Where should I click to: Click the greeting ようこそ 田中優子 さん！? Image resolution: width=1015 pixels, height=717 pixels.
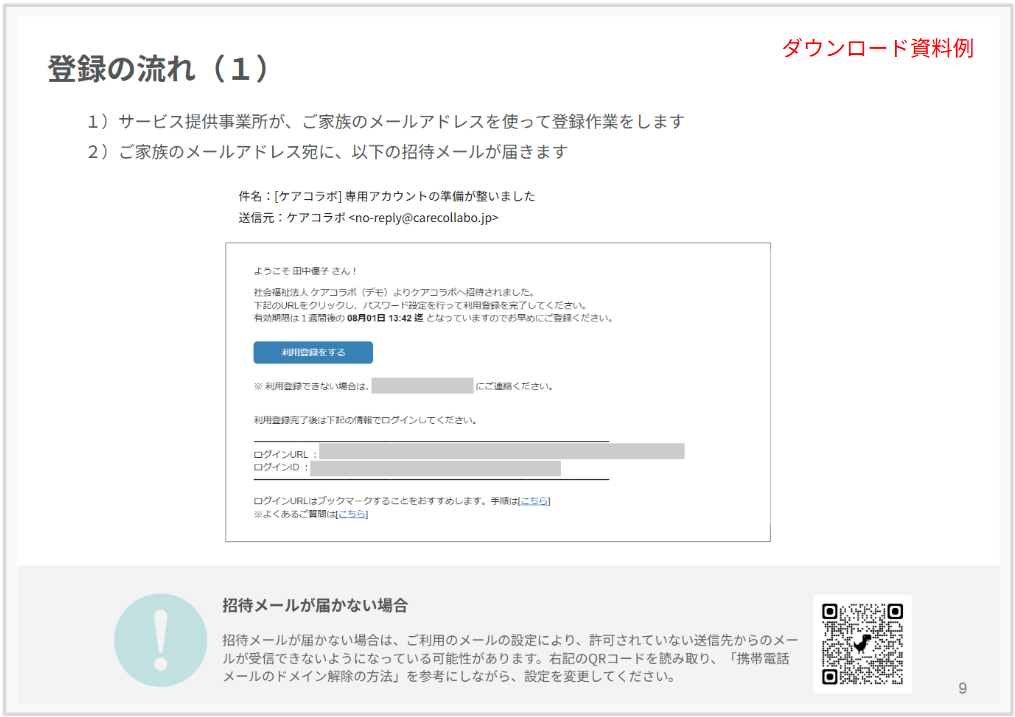(305, 271)
